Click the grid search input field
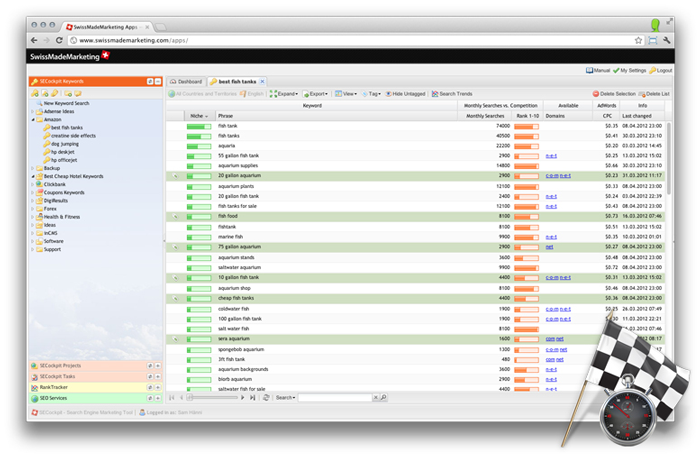 335,397
